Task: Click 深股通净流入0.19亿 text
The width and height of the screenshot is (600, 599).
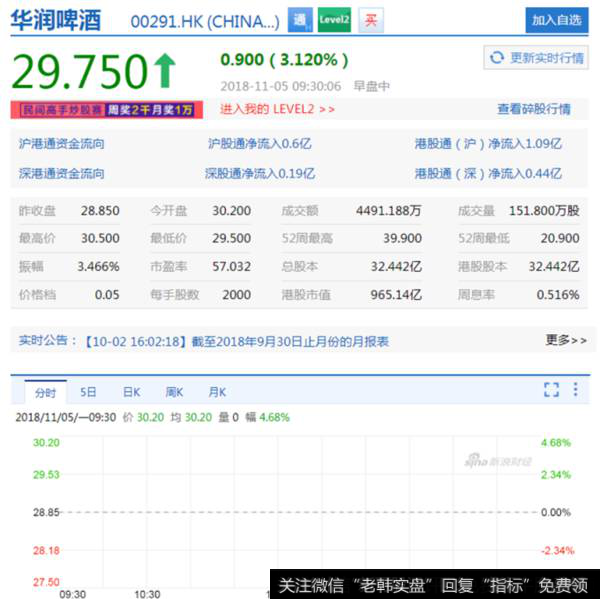Action: (x=260, y=174)
